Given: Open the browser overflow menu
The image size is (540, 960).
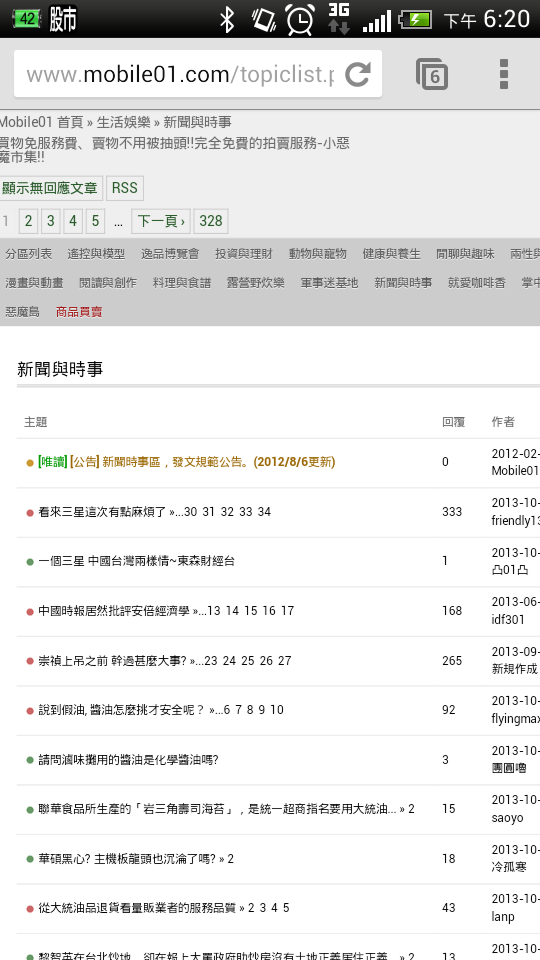Looking at the screenshot, I should pos(504,74).
